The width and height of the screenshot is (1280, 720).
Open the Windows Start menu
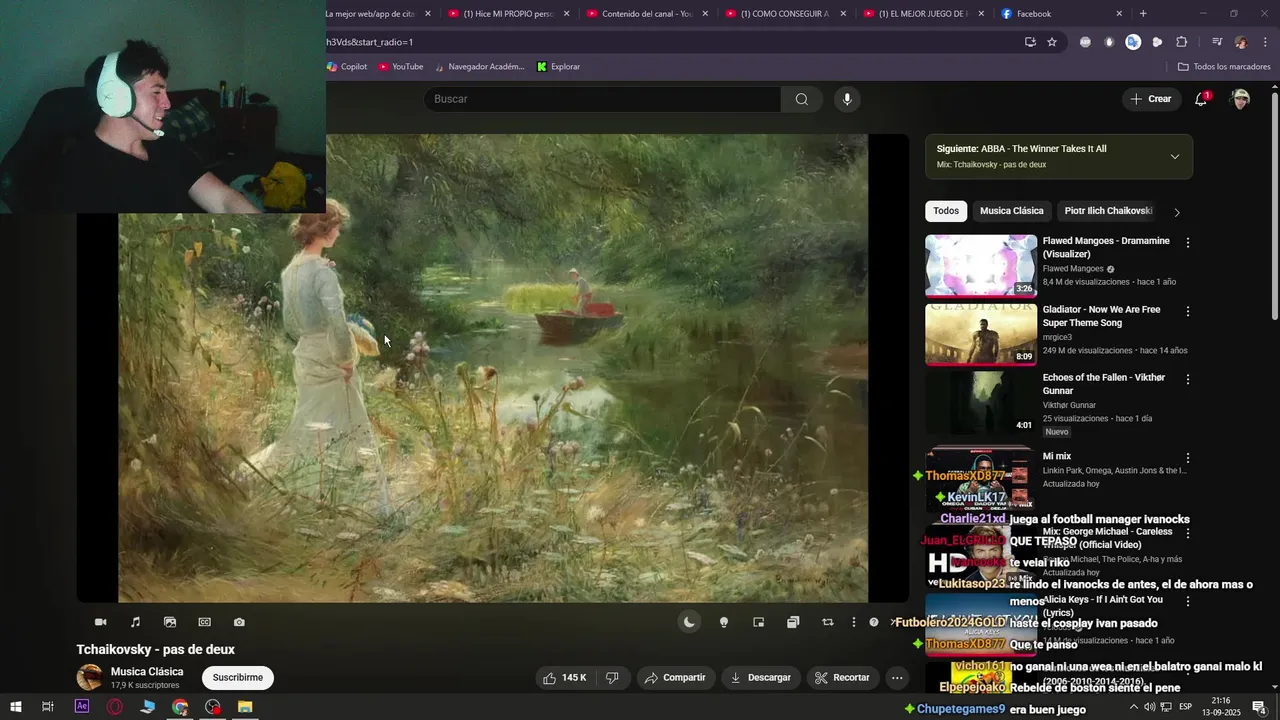[x=15, y=707]
